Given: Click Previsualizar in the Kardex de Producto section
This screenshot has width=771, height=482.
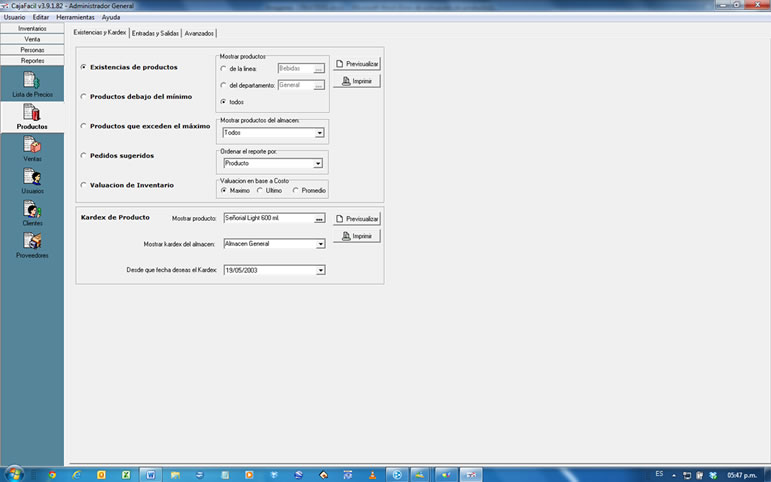Looking at the screenshot, I should pos(357,218).
